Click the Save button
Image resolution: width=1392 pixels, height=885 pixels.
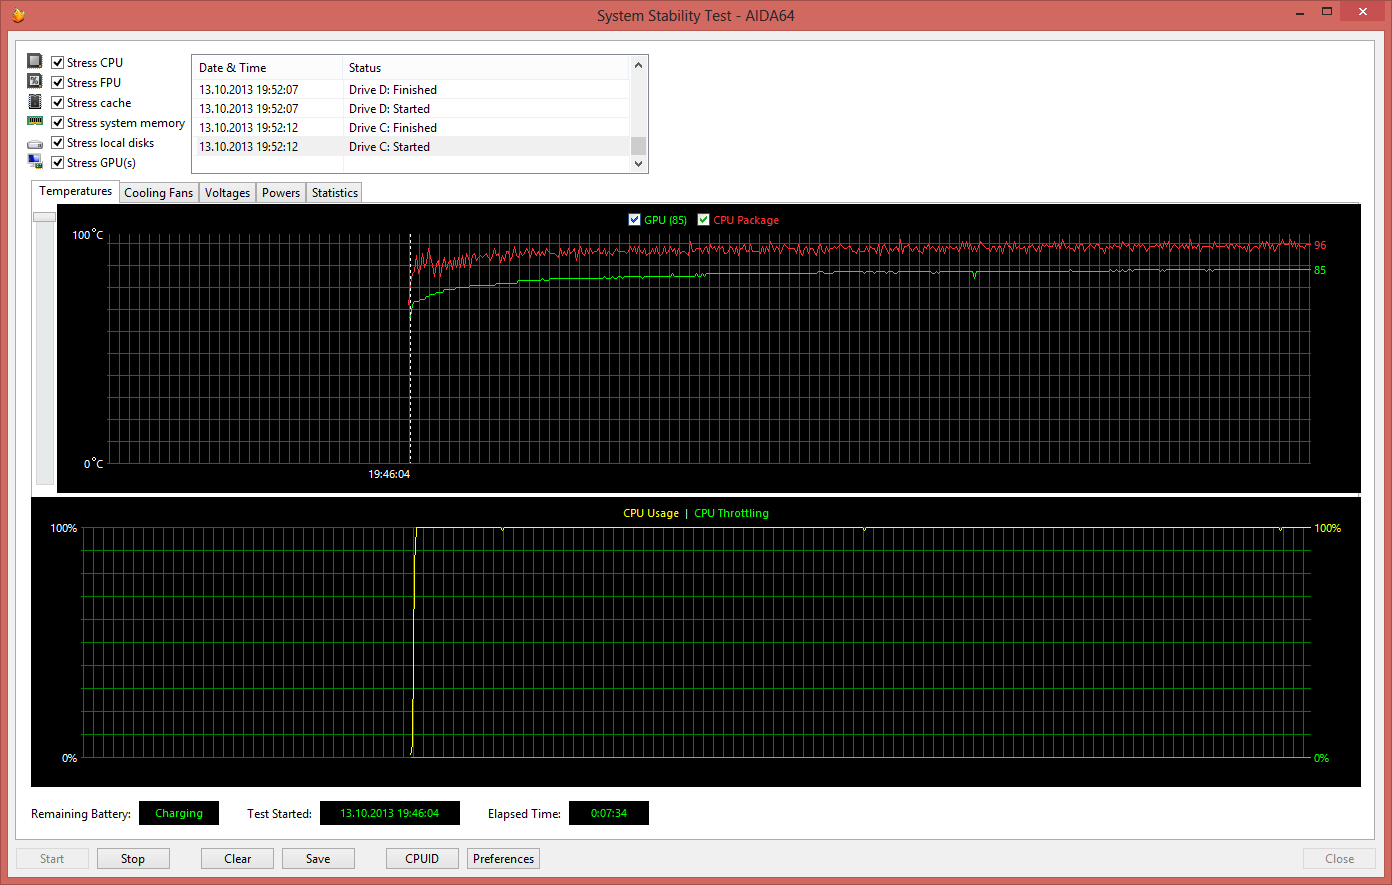tap(318, 858)
